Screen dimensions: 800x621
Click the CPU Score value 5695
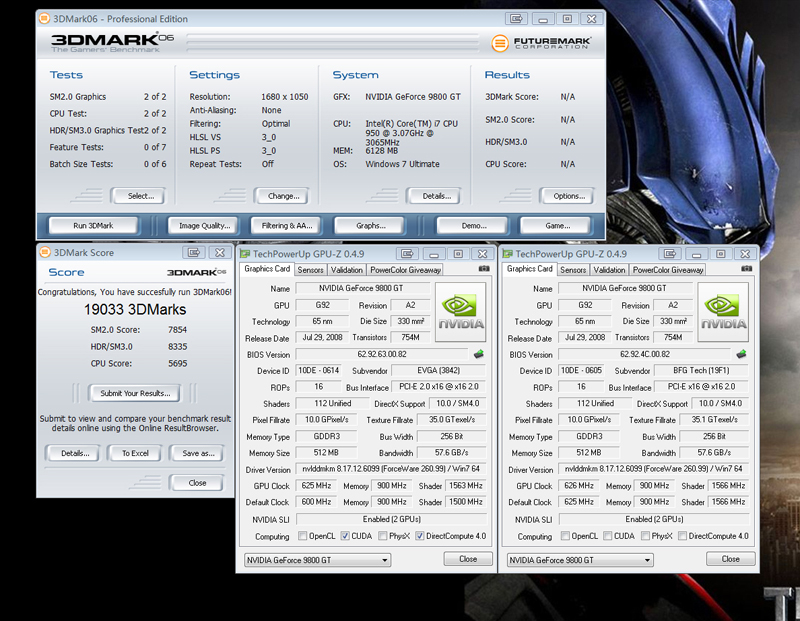pos(178,363)
